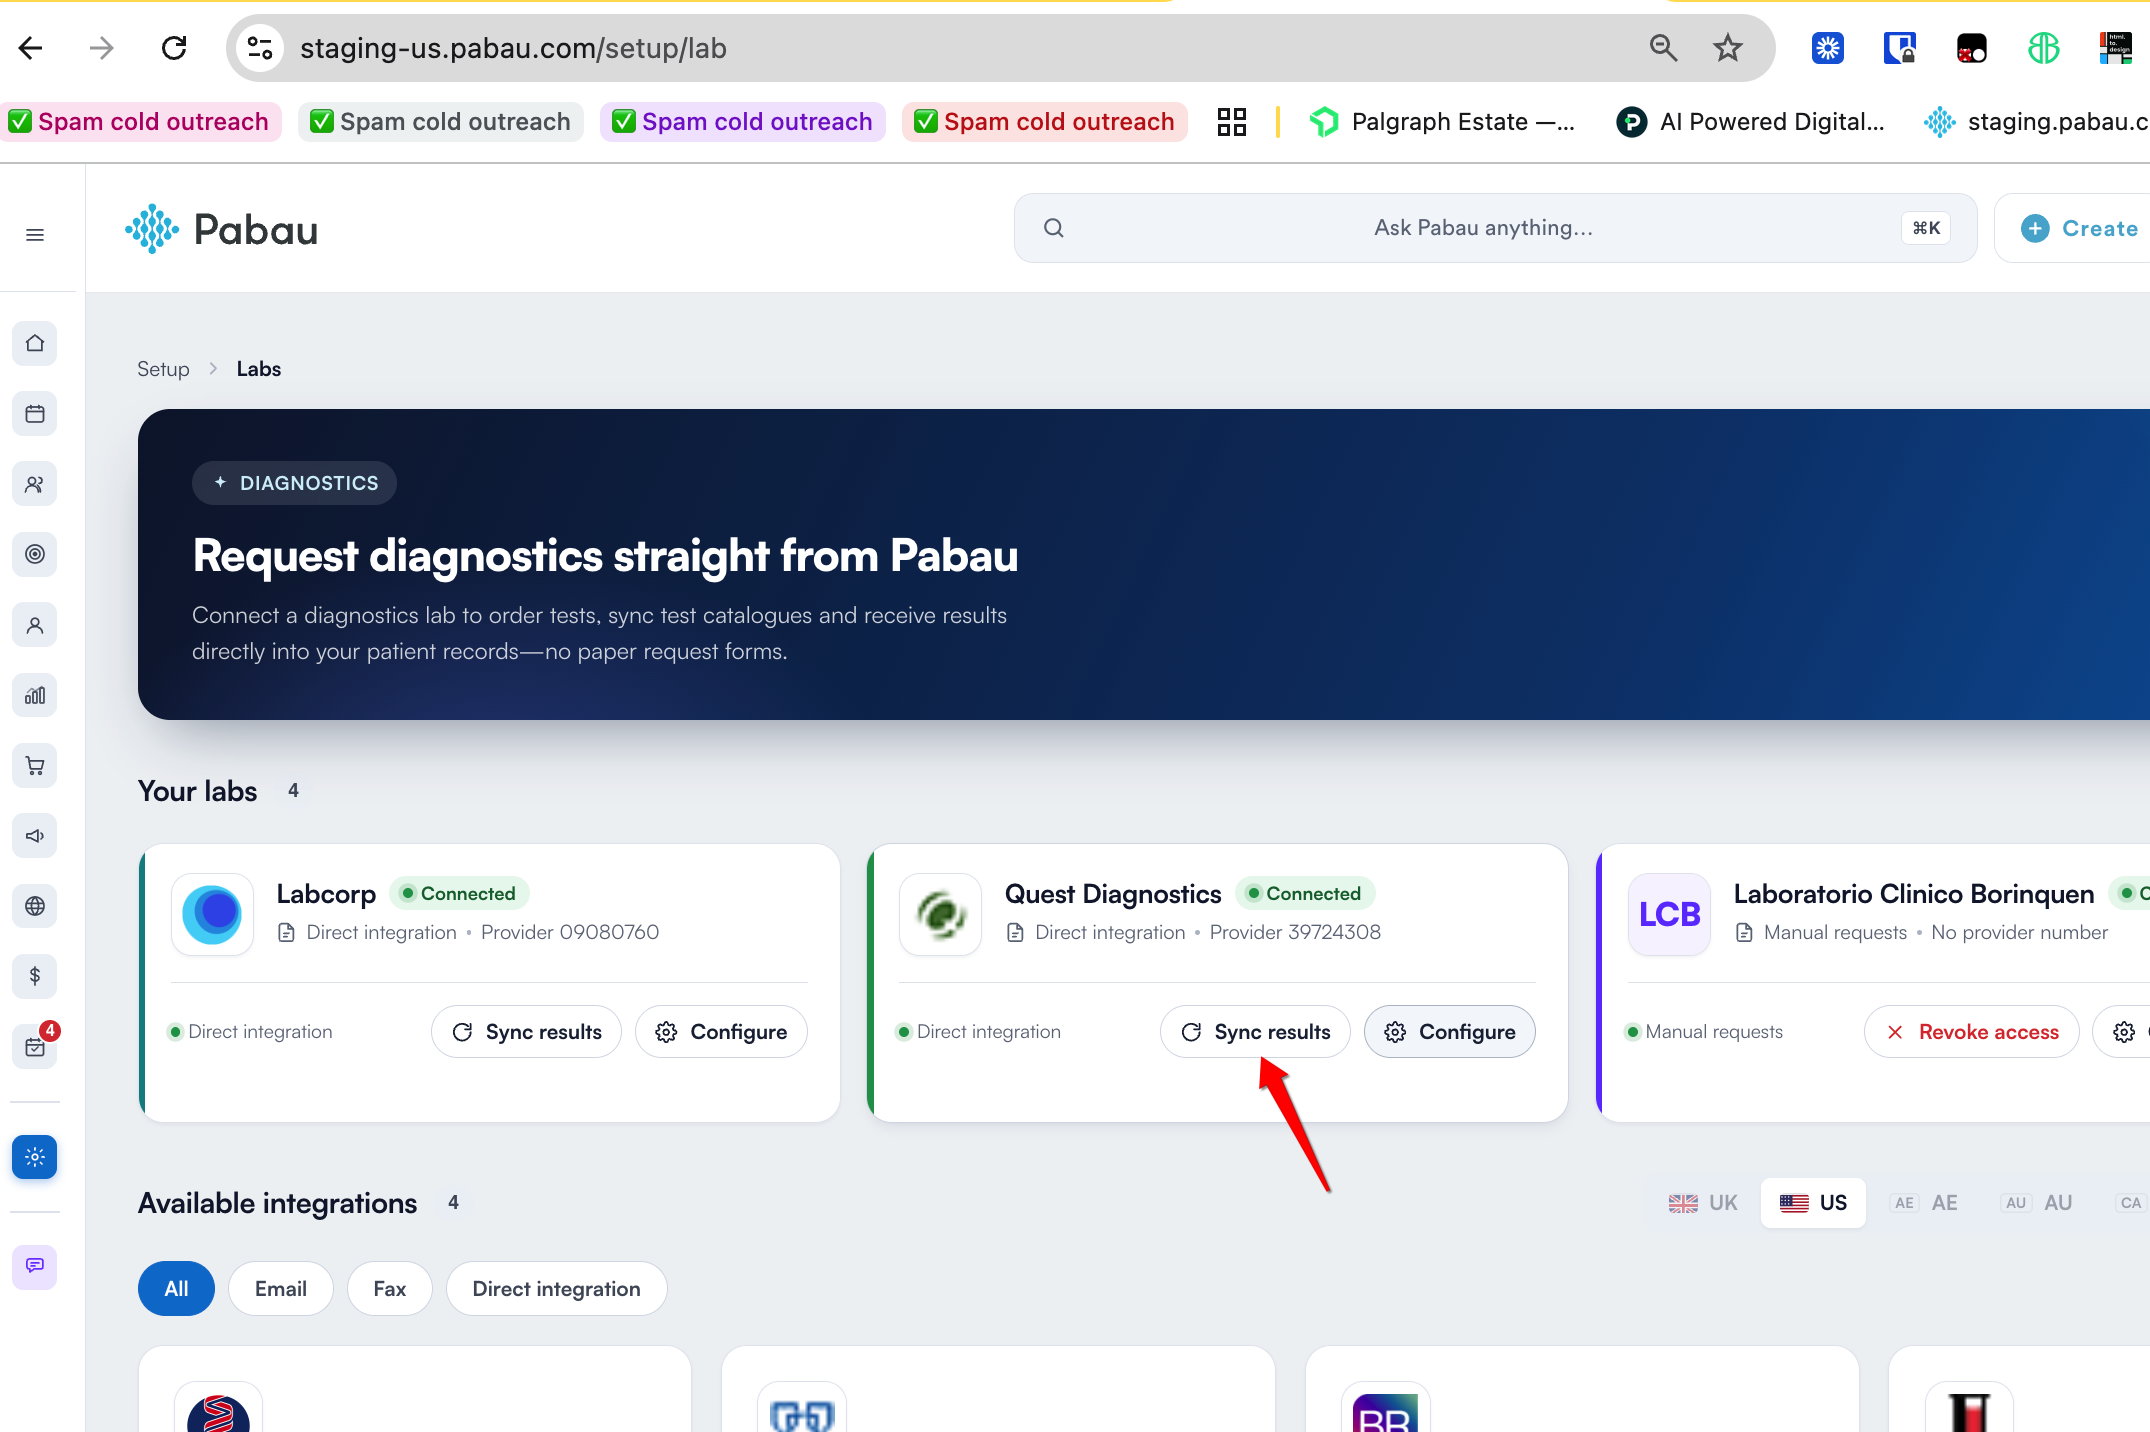Open the tasks icon with the 4 badge
This screenshot has width=2150, height=1432.
35,1047
